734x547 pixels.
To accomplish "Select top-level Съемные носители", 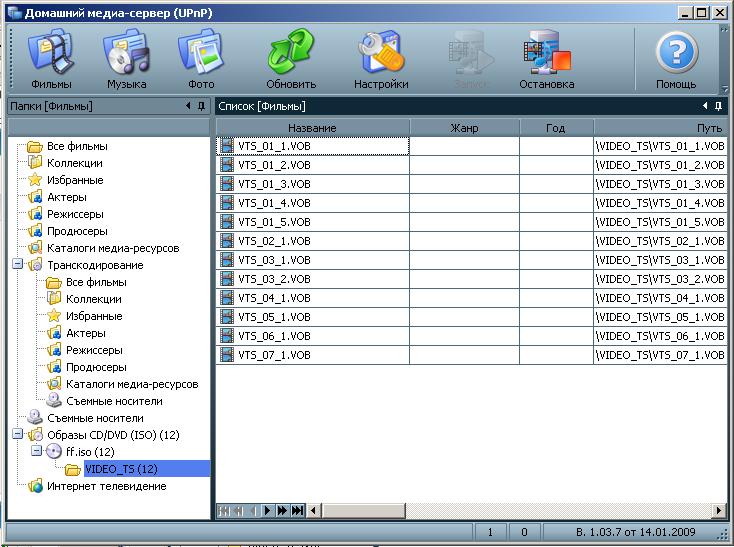I will [95, 418].
